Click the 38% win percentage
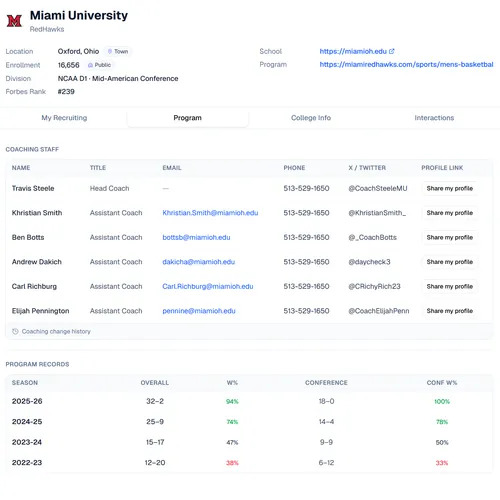The image size is (500, 500). 232,463
